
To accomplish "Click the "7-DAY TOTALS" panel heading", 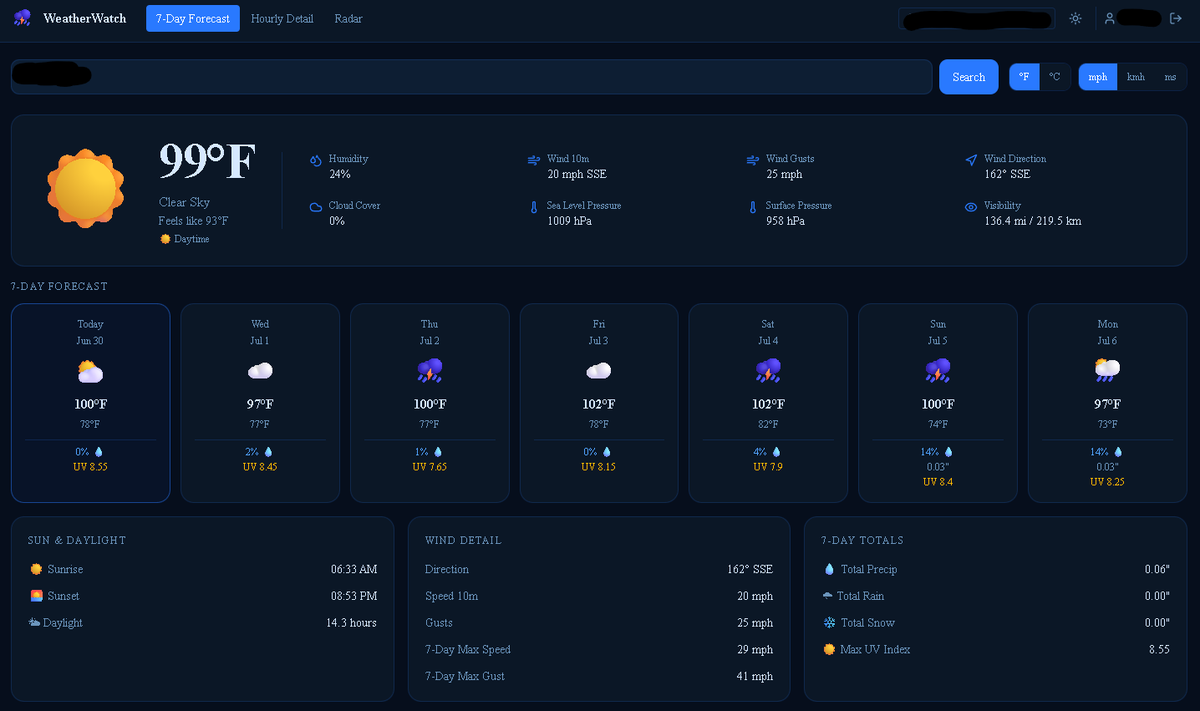I will click(862, 540).
